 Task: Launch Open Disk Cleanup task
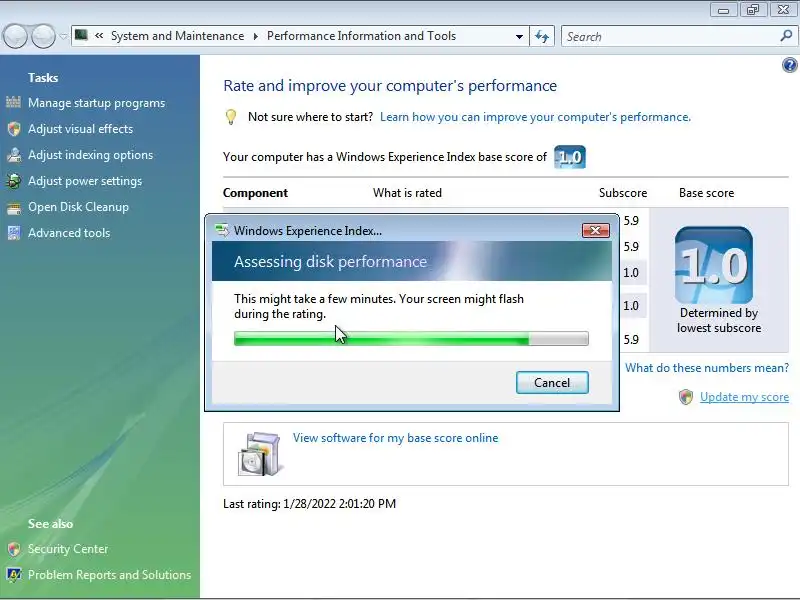point(79,207)
